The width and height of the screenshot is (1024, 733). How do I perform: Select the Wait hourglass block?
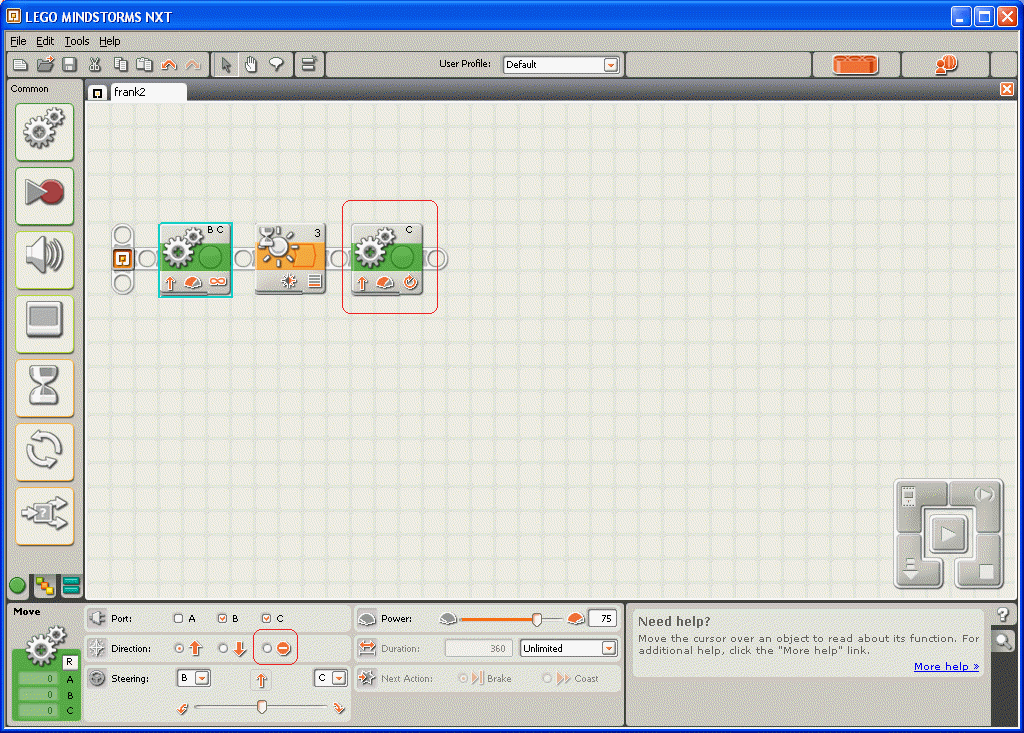click(x=44, y=386)
